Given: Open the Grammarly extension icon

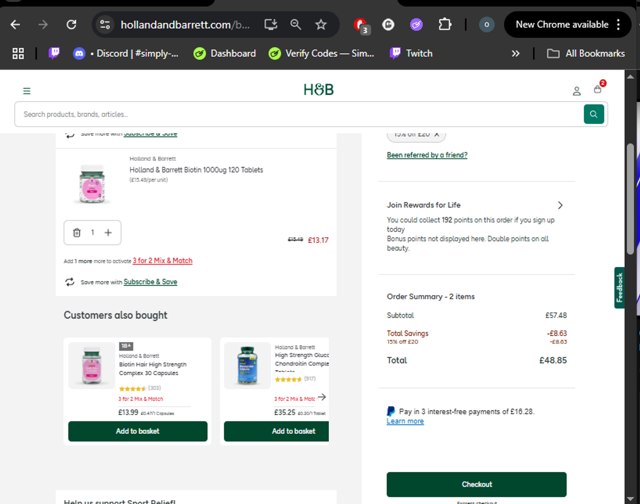Looking at the screenshot, I should (388, 25).
